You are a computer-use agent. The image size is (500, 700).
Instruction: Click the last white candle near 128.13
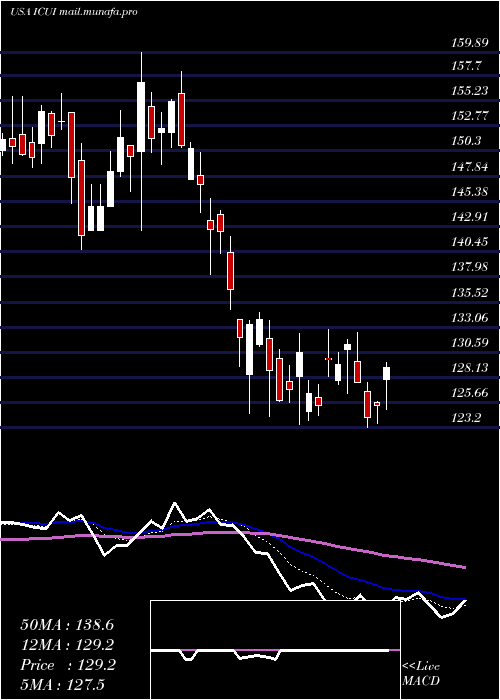coord(386,374)
